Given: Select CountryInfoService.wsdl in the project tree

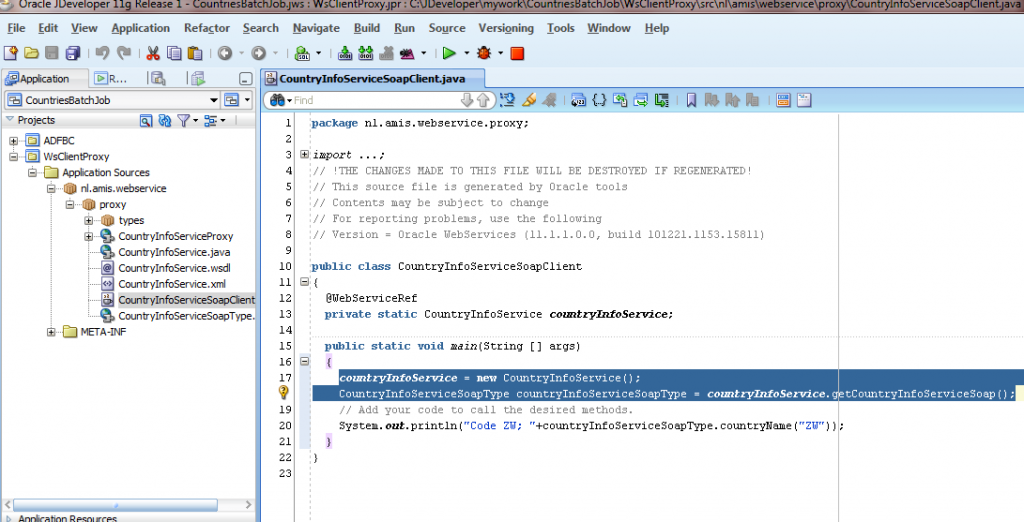Looking at the screenshot, I should click(x=173, y=268).
